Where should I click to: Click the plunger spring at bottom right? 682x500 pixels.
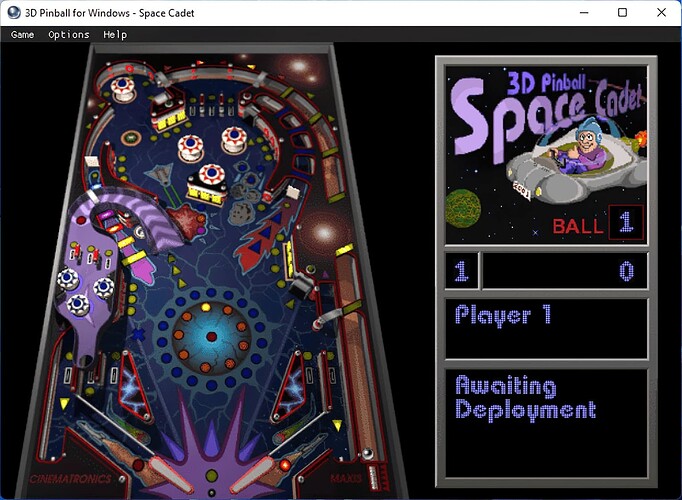(374, 477)
